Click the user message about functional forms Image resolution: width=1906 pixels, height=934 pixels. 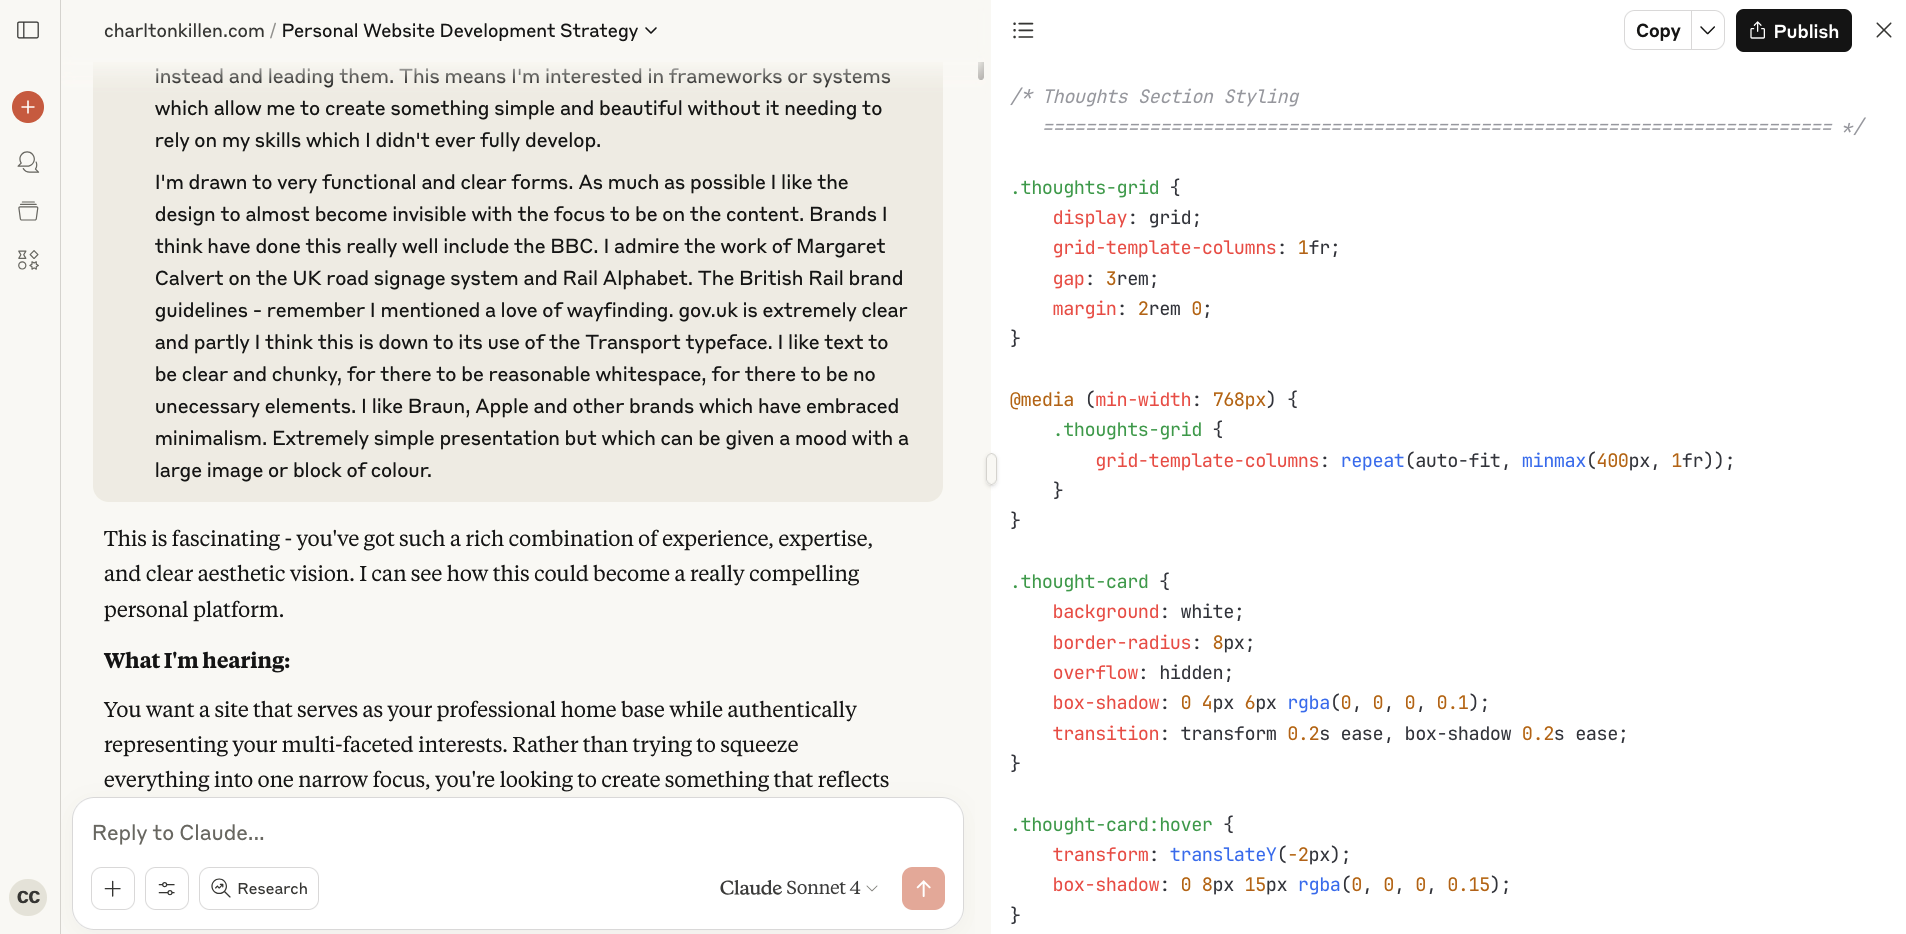tap(532, 326)
